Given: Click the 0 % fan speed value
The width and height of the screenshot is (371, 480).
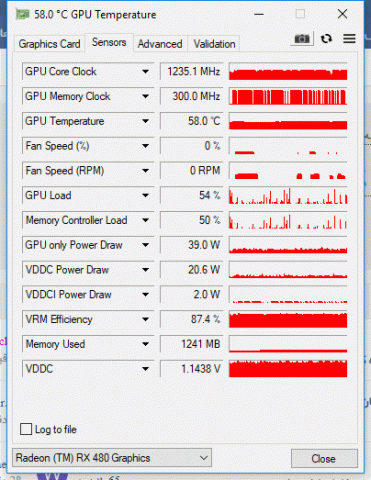Looking at the screenshot, I should tap(191, 146).
